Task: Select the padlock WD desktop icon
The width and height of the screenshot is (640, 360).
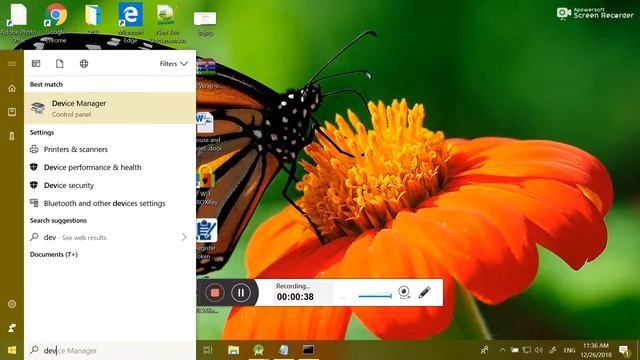Action: [x=206, y=185]
